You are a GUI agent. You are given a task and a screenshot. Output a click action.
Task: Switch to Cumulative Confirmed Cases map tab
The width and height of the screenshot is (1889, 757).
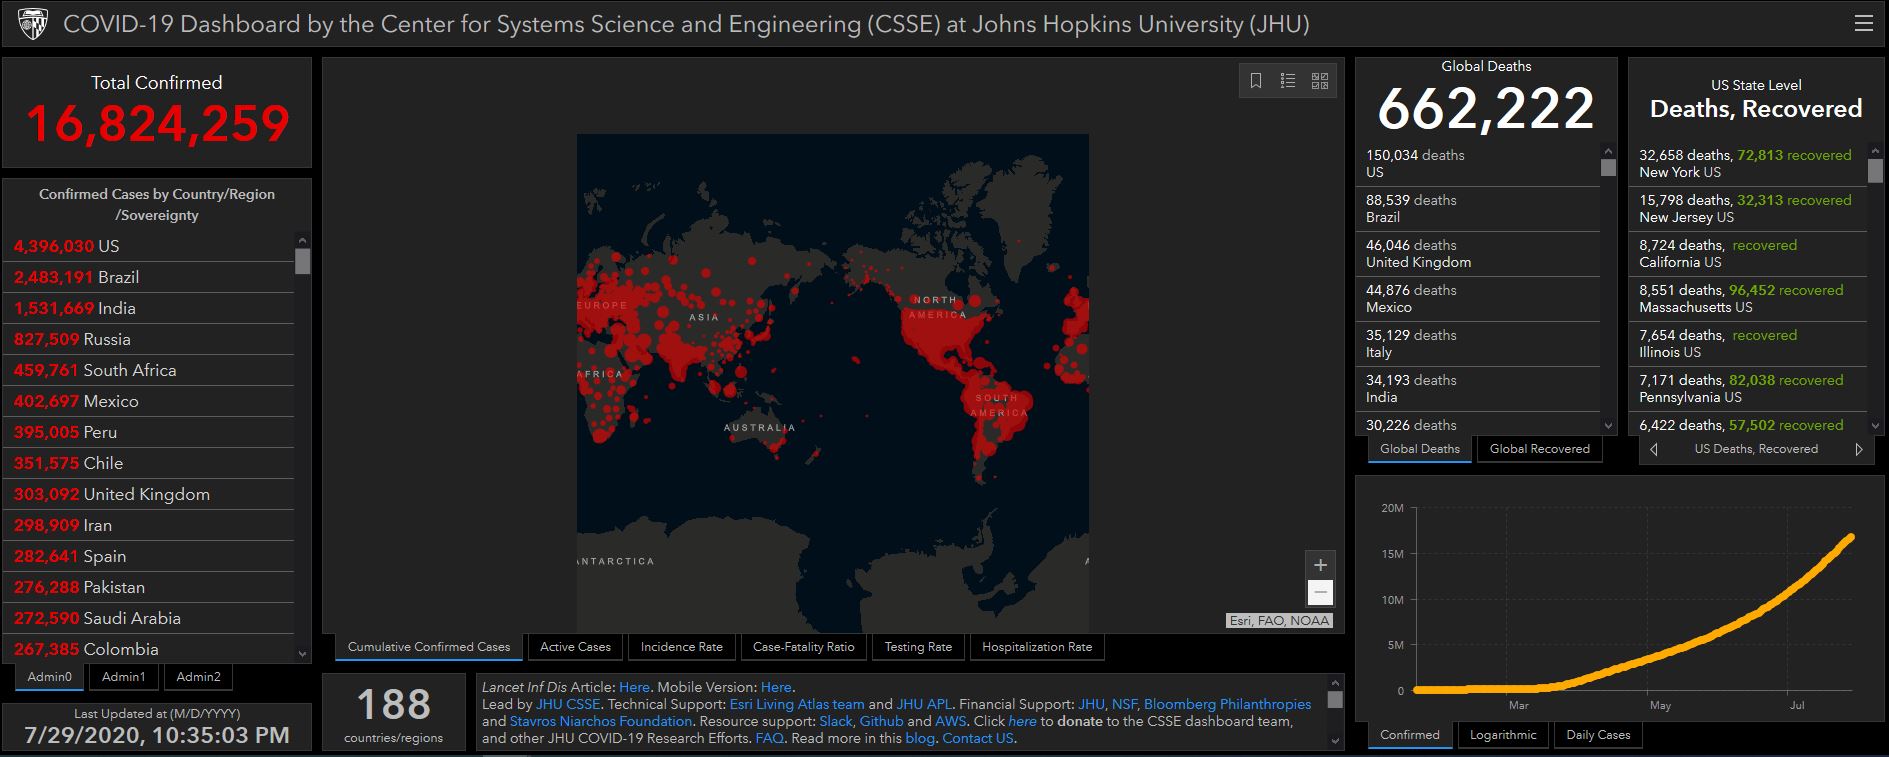pos(429,647)
